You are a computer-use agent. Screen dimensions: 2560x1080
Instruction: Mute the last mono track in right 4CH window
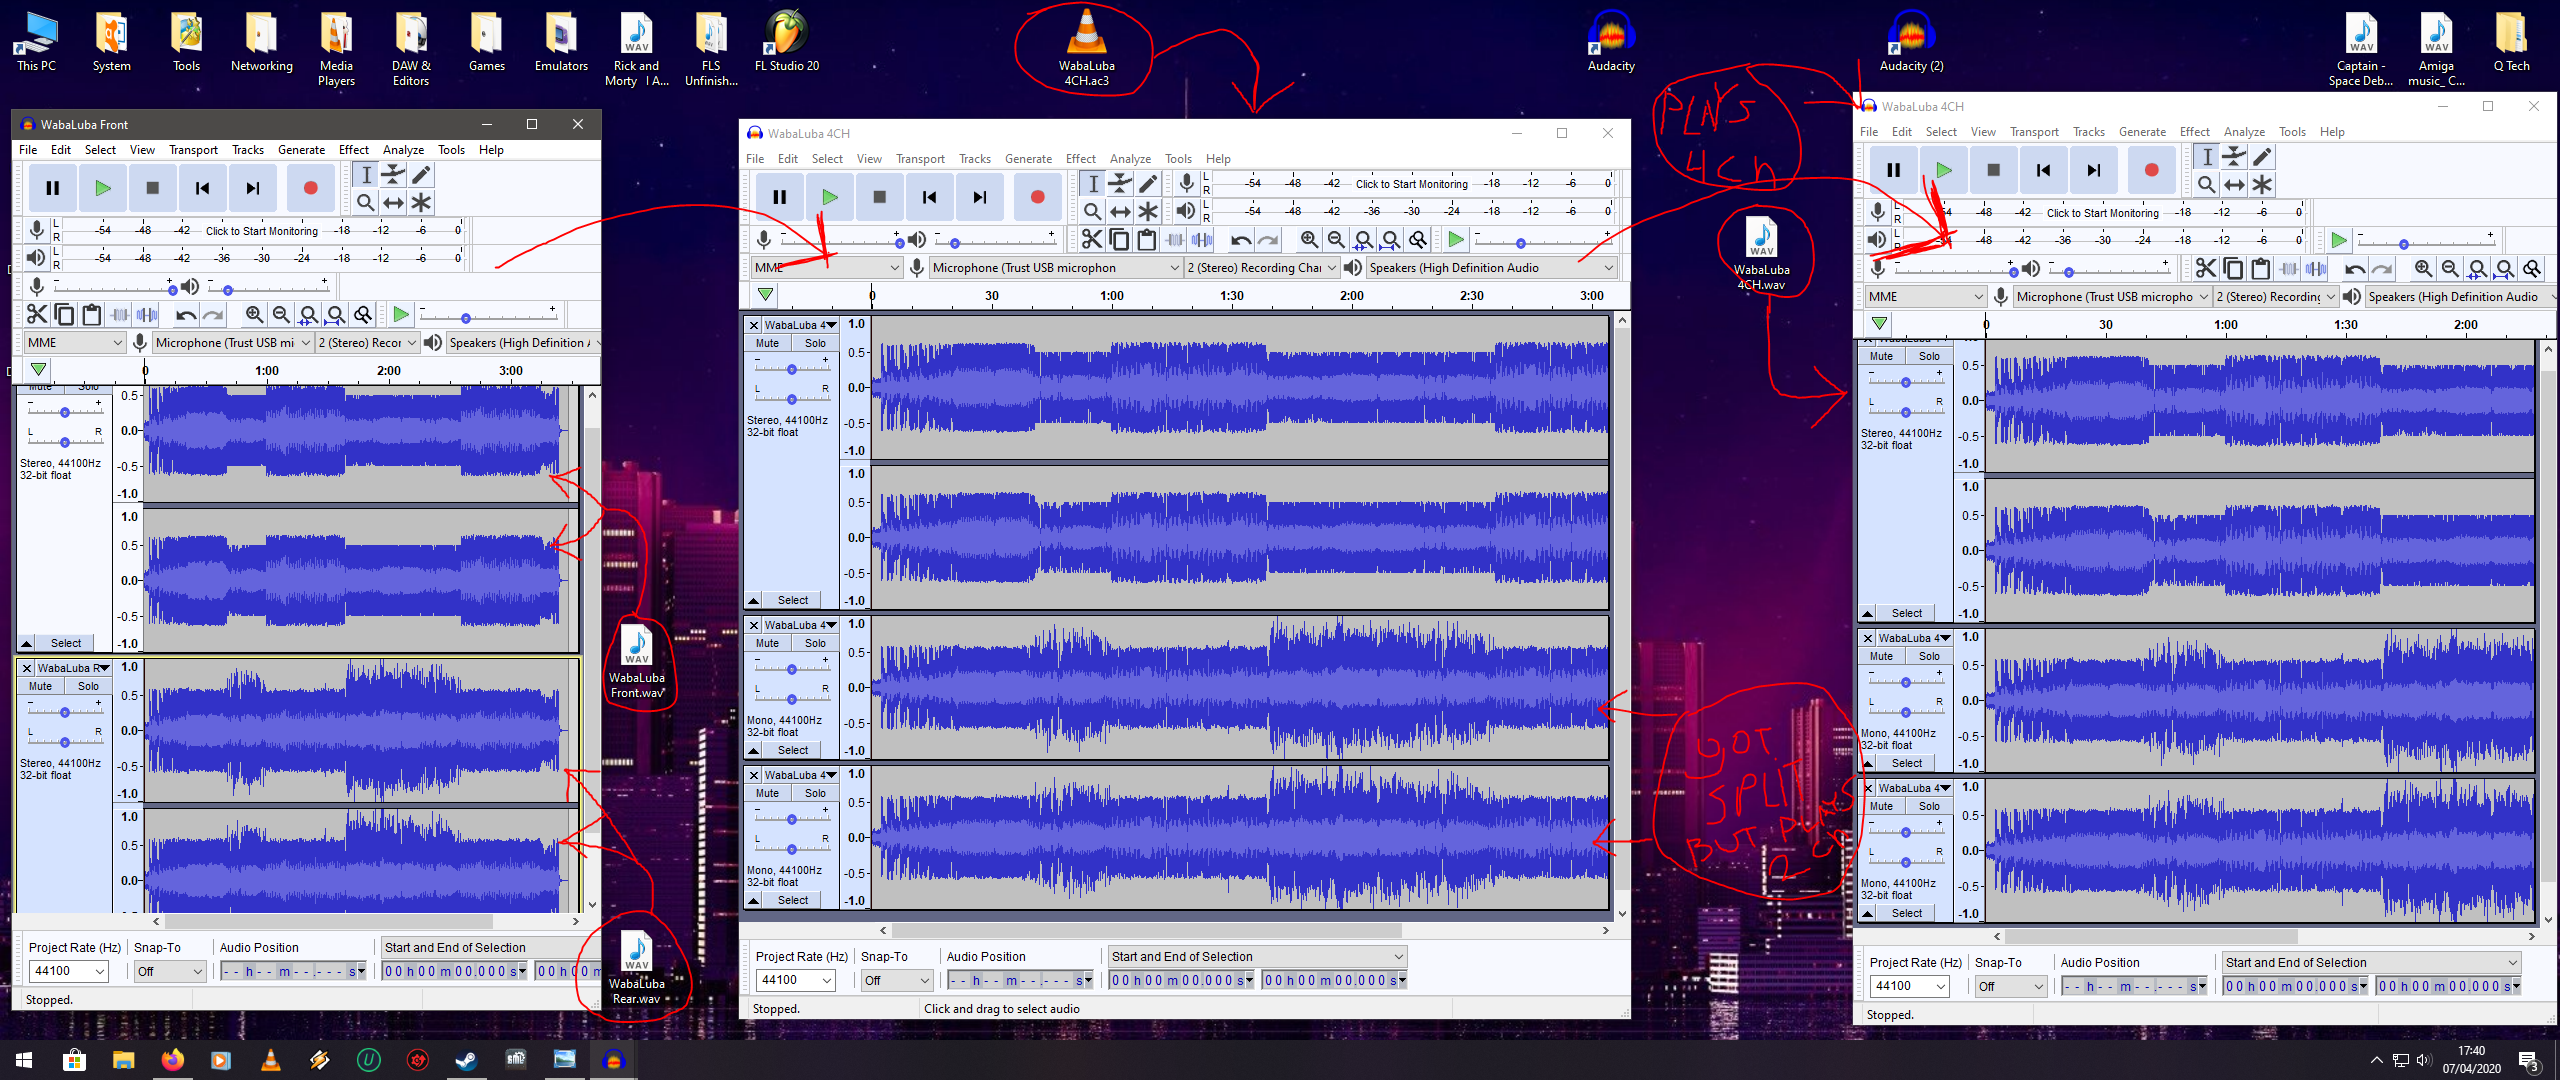click(1881, 806)
